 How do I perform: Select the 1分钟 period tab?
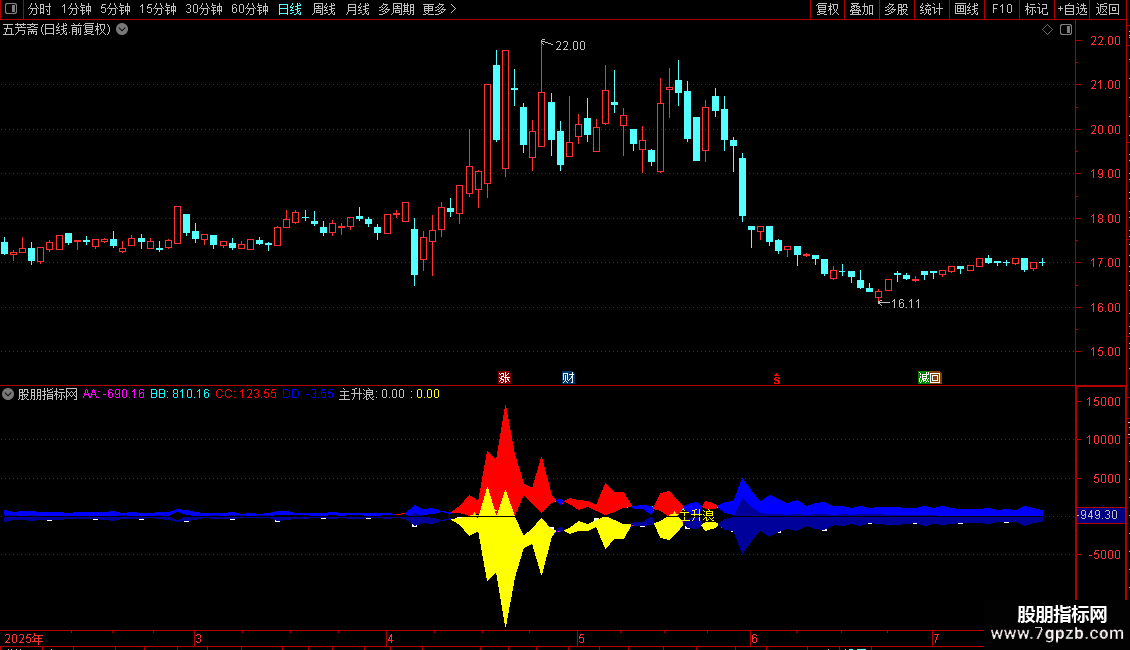(76, 9)
